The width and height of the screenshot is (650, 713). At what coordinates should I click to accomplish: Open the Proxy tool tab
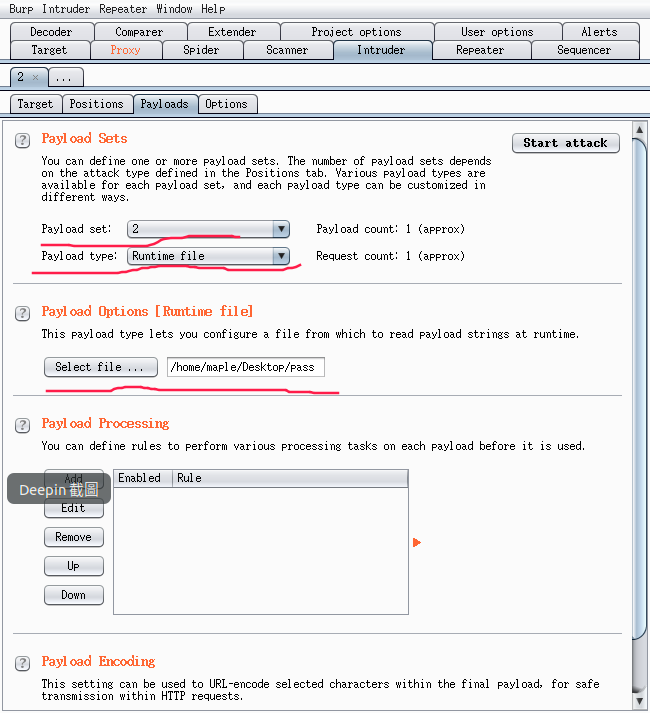tap(126, 50)
